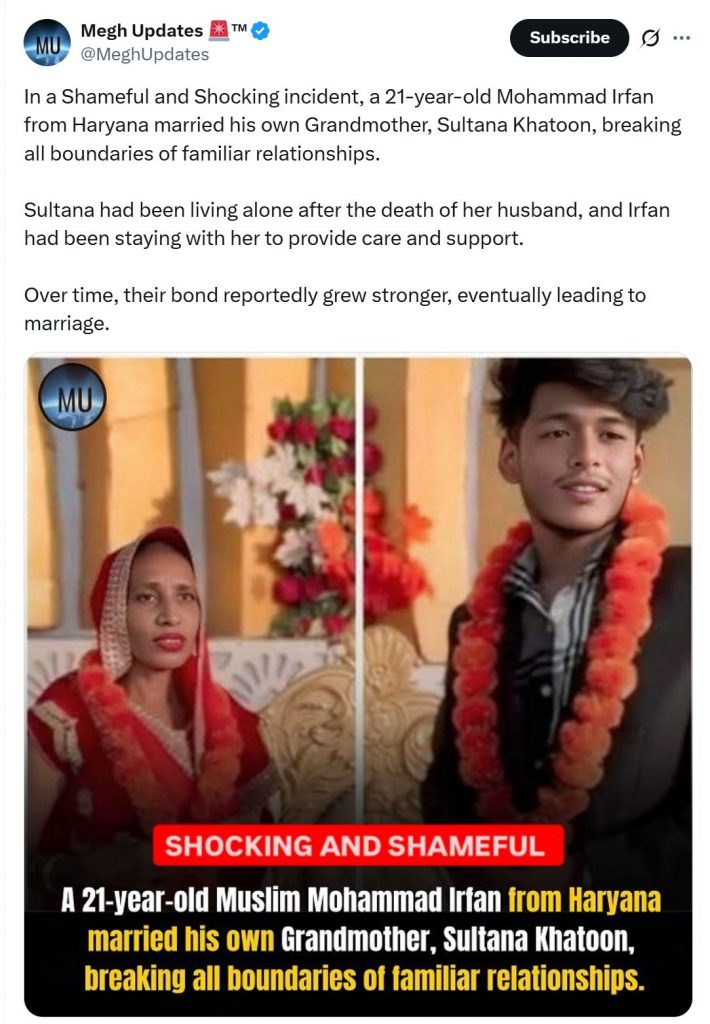
Task: Click the yellow 'breaking all boundaries' caption line
Action: click(x=364, y=979)
